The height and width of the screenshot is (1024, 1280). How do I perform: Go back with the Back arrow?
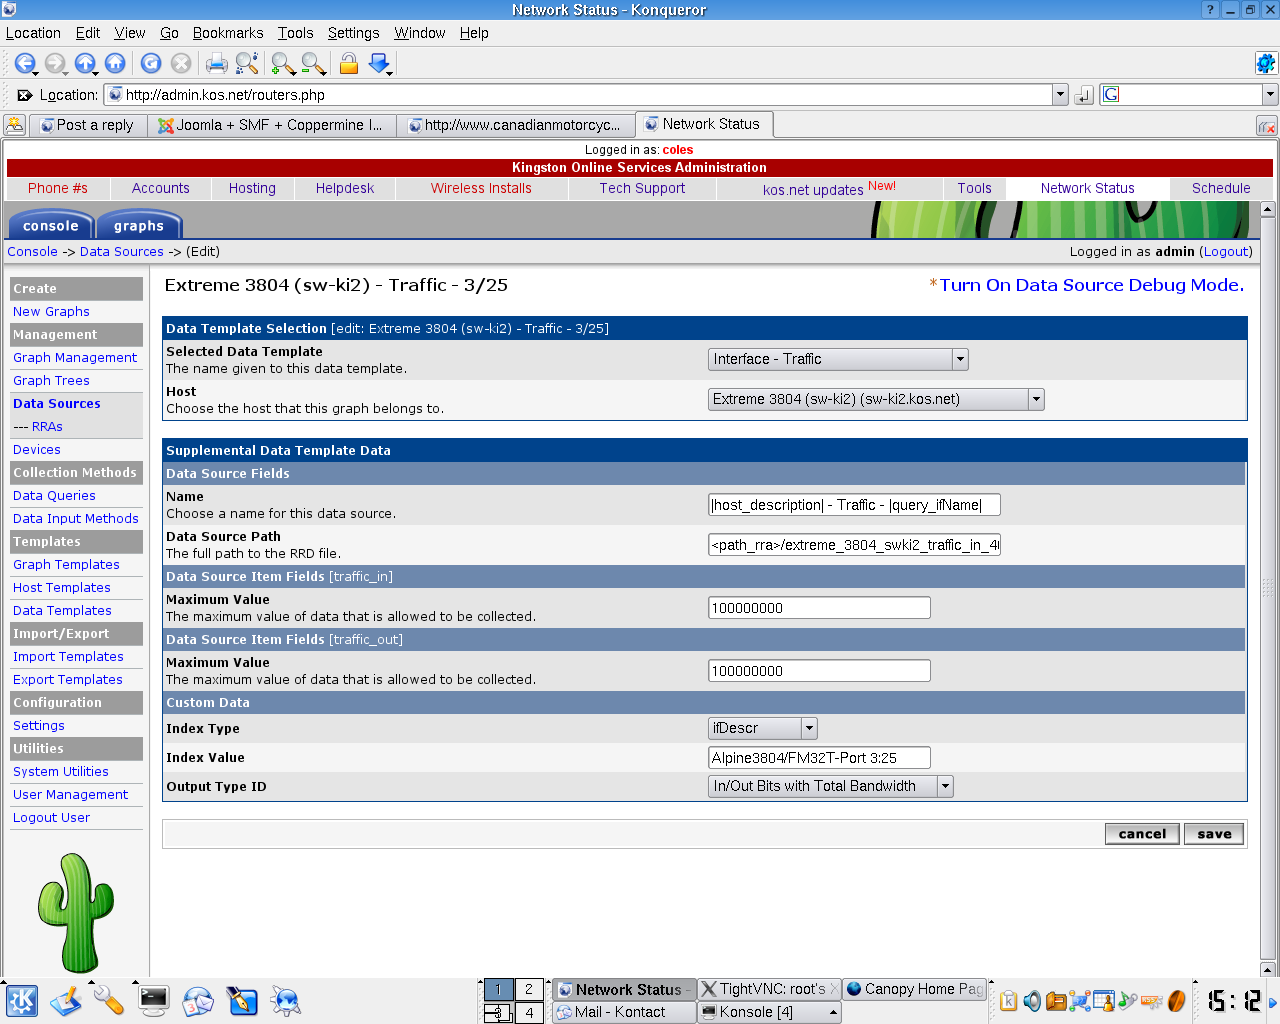[x=24, y=64]
